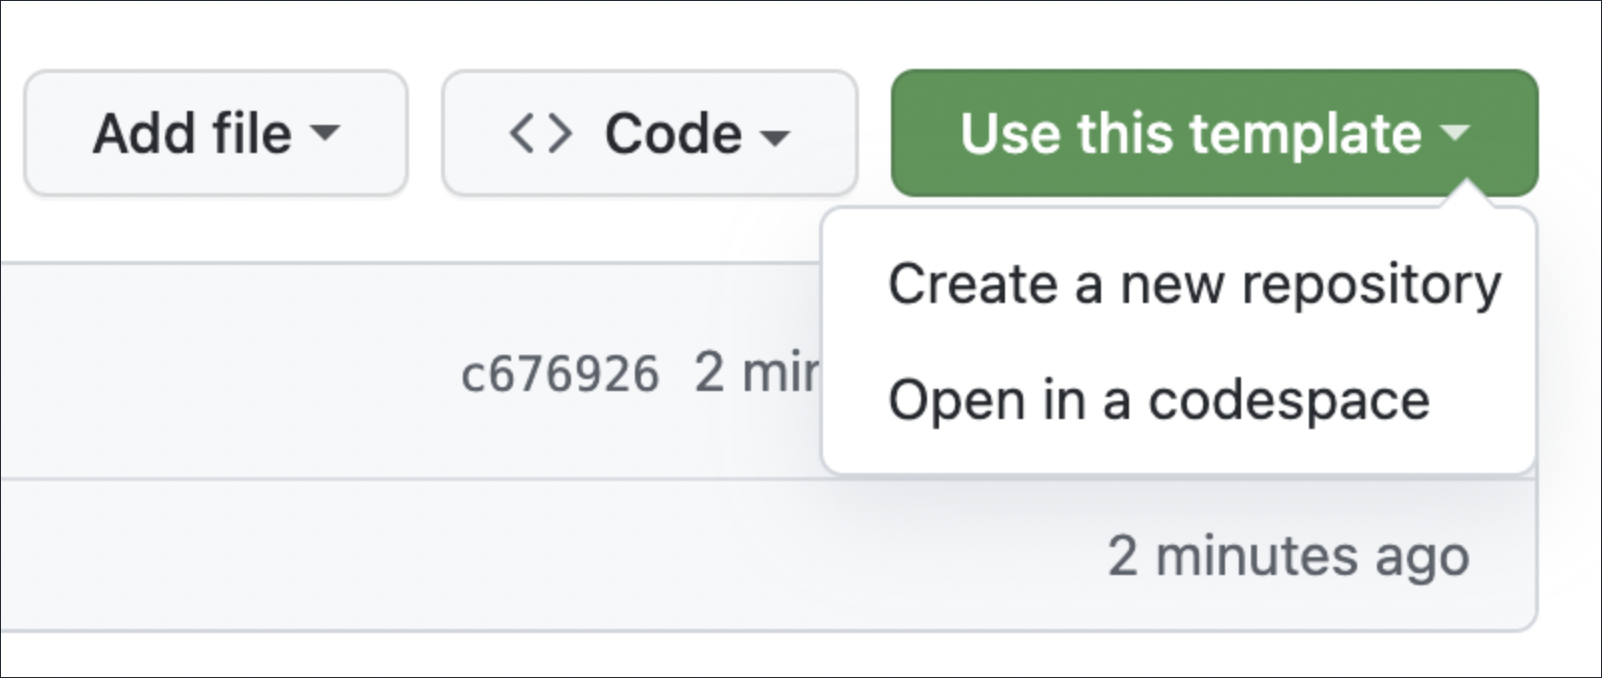Choose Open in a codespace
The image size is (1602, 678).
[x=1158, y=401]
